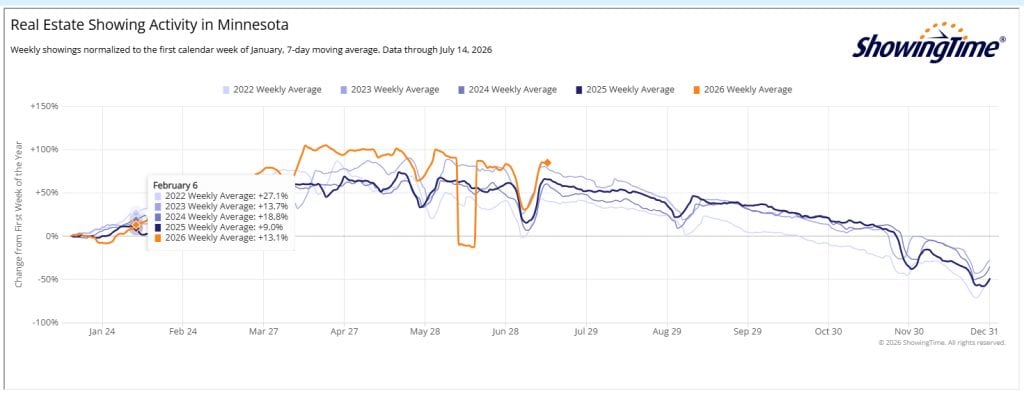Click the Apr 27 x-axis label
Screen dimensions: 1024x395
[x=344, y=332]
